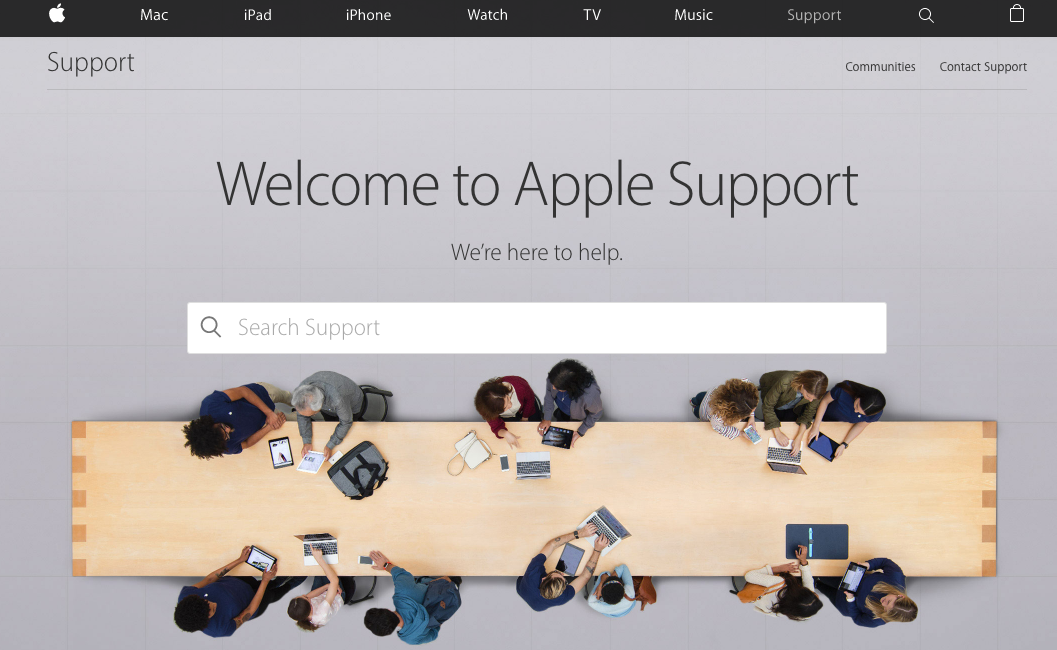The height and width of the screenshot is (650, 1057).
Task: Open the shopping bag icon
Action: point(1017,13)
